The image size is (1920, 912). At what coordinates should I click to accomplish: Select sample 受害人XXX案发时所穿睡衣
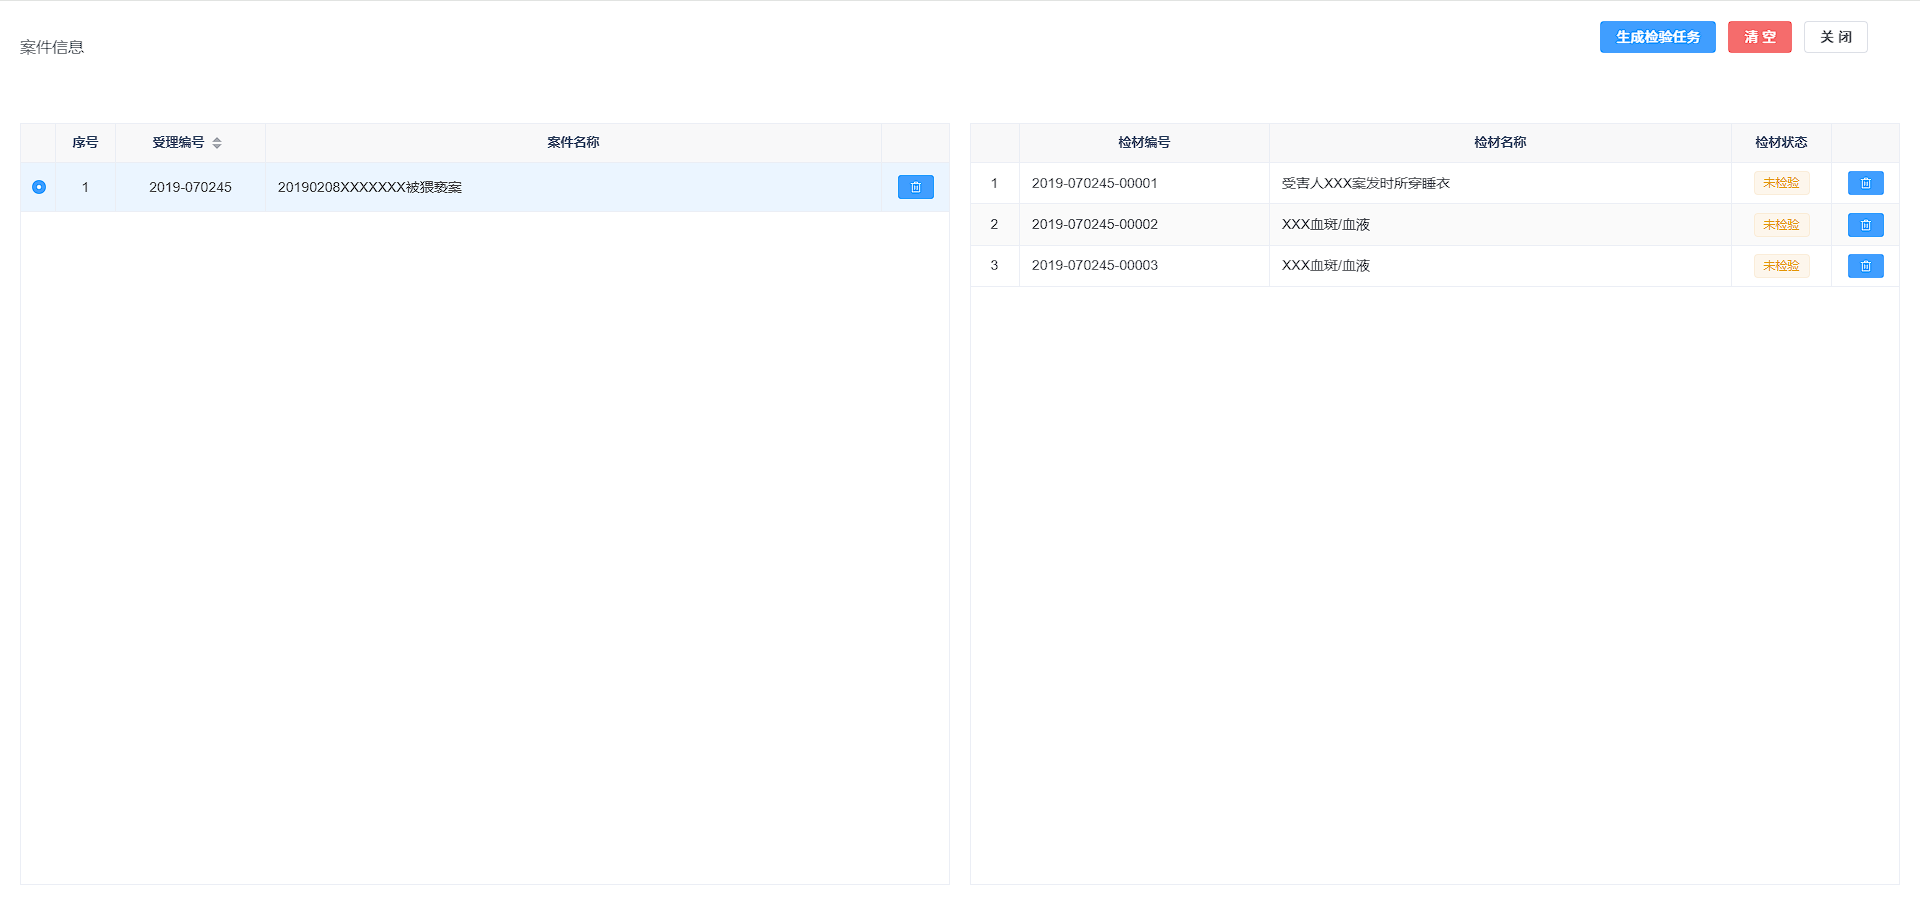1366,183
